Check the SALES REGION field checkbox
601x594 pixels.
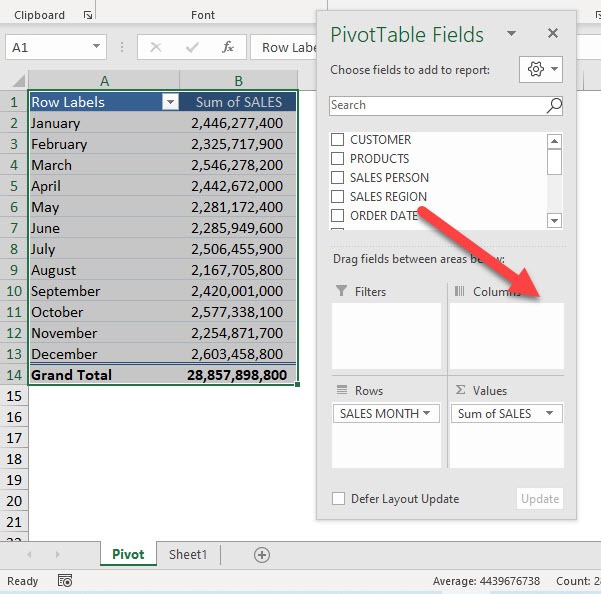(337, 196)
